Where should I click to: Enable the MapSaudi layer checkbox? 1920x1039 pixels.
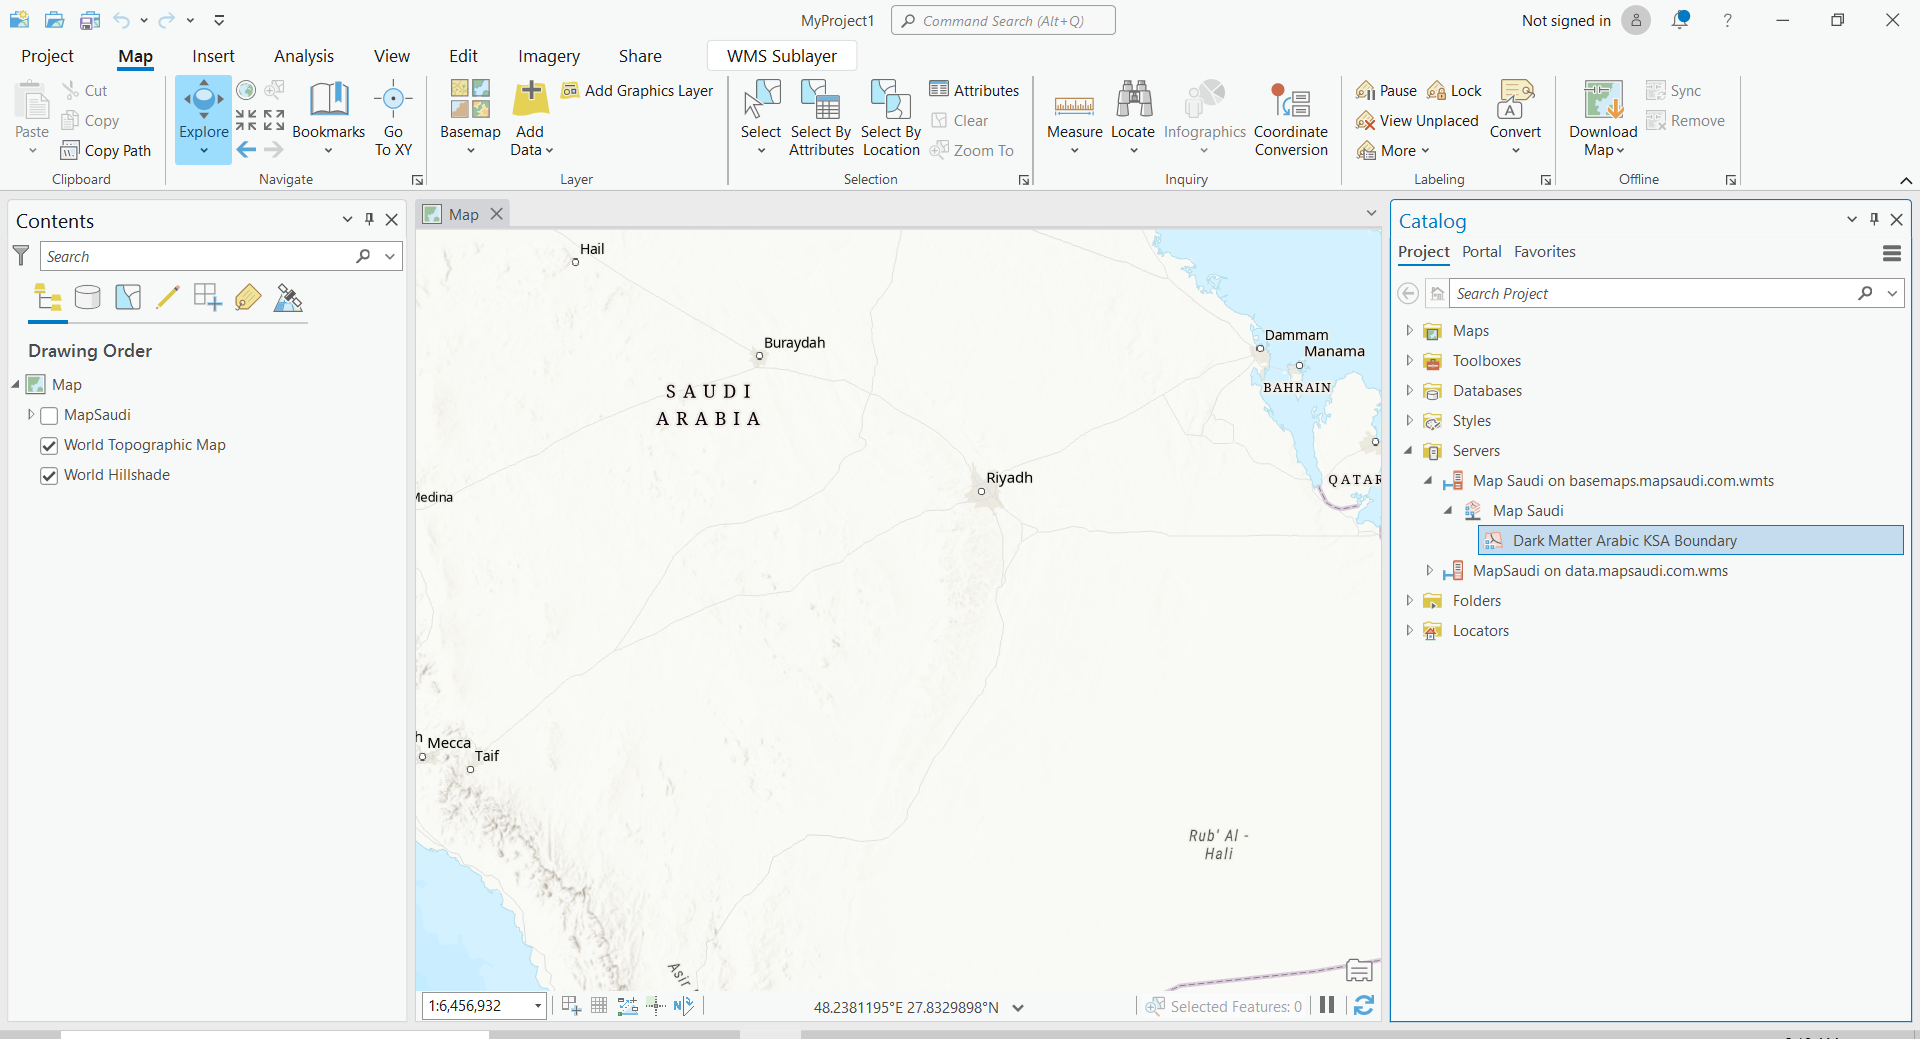[49, 416]
